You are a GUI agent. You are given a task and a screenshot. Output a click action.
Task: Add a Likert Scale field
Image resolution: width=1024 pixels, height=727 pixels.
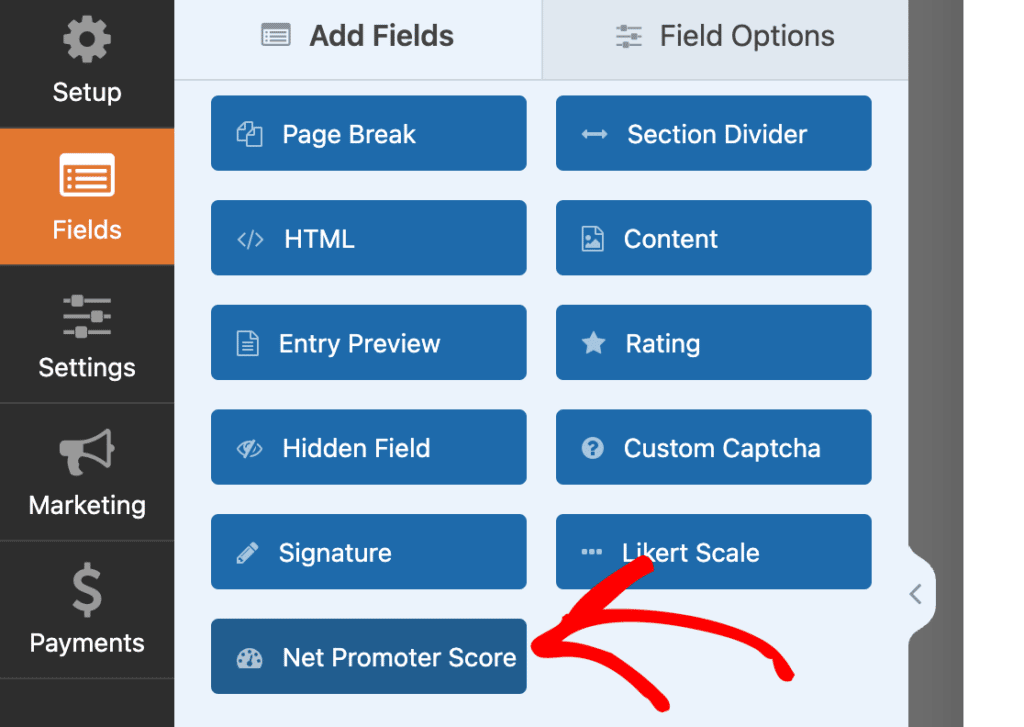tap(713, 551)
